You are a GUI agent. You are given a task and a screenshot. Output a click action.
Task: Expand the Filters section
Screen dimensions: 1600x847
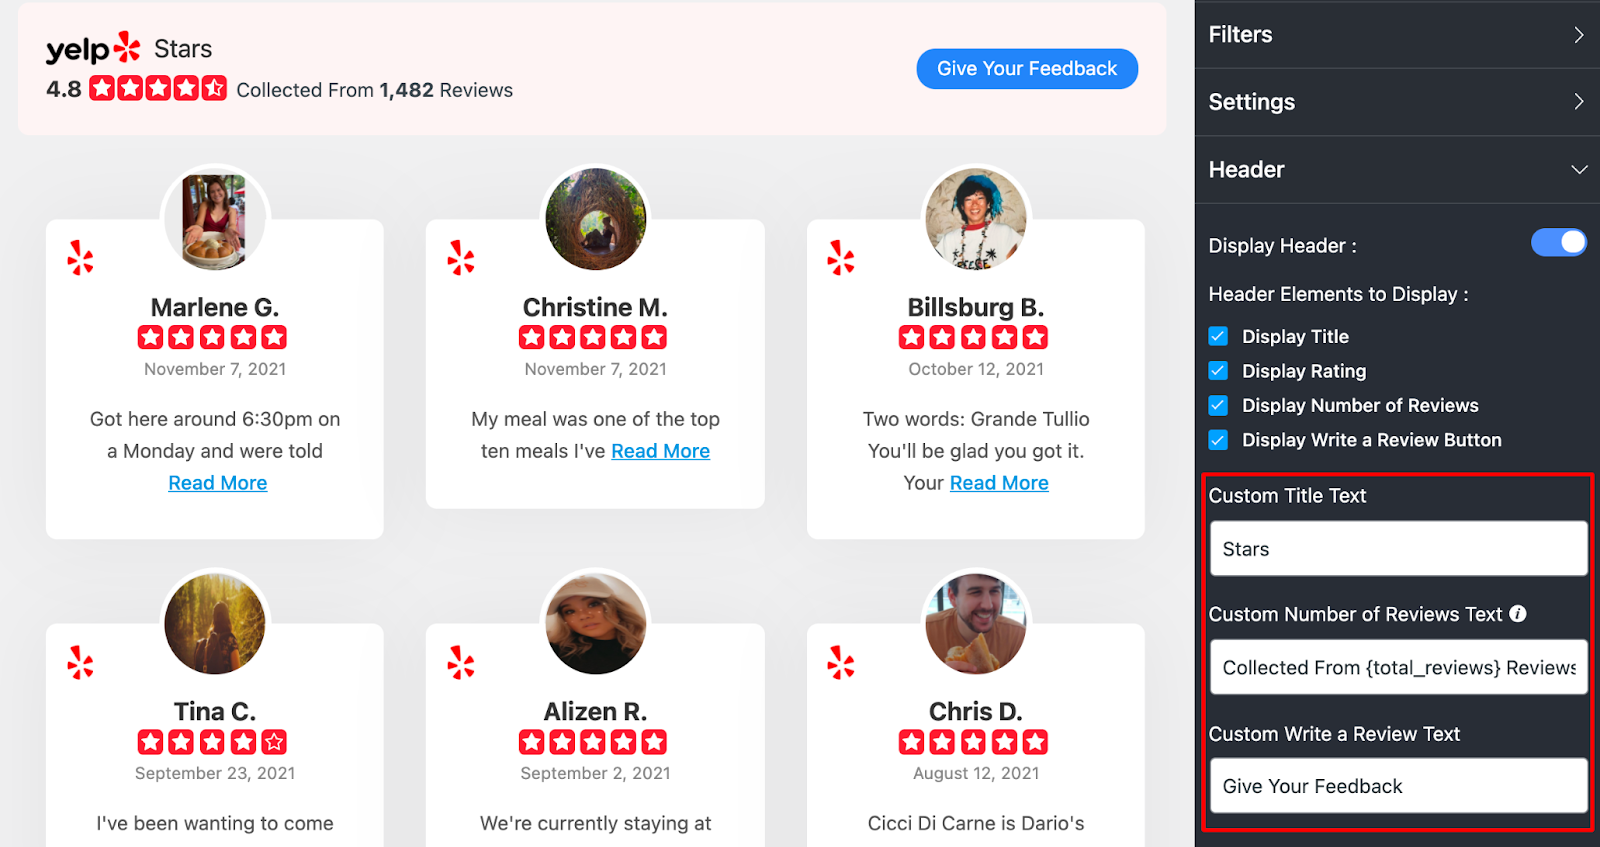pos(1397,34)
